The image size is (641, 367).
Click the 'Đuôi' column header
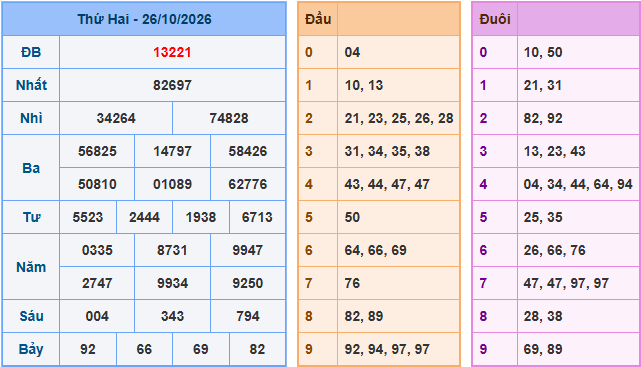tap(495, 19)
